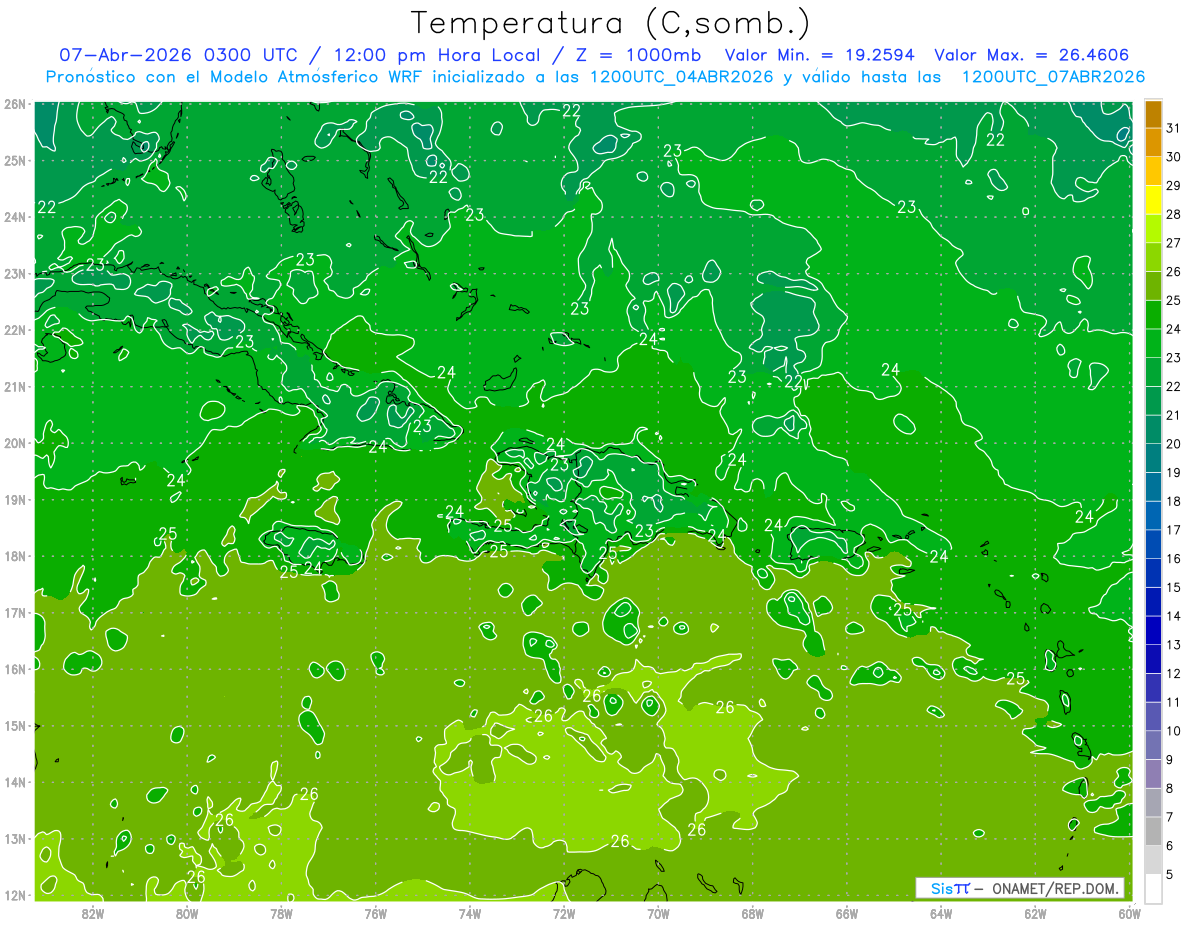
Task: Click the 26N latitude axis label
Action: [15, 104]
